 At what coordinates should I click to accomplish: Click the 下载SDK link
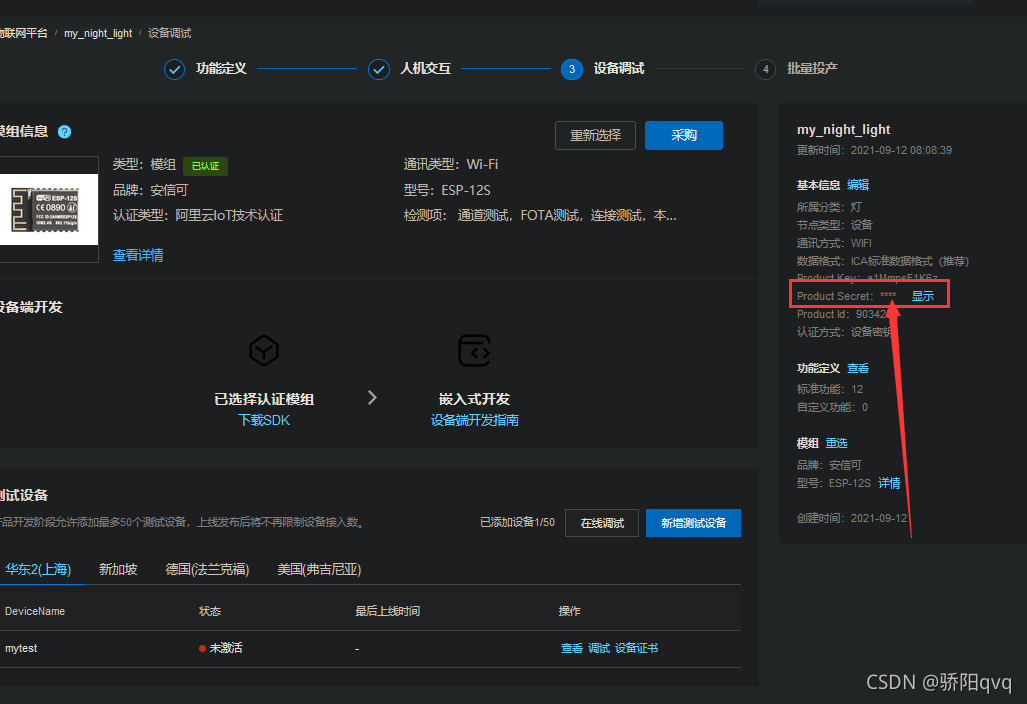coord(264,420)
